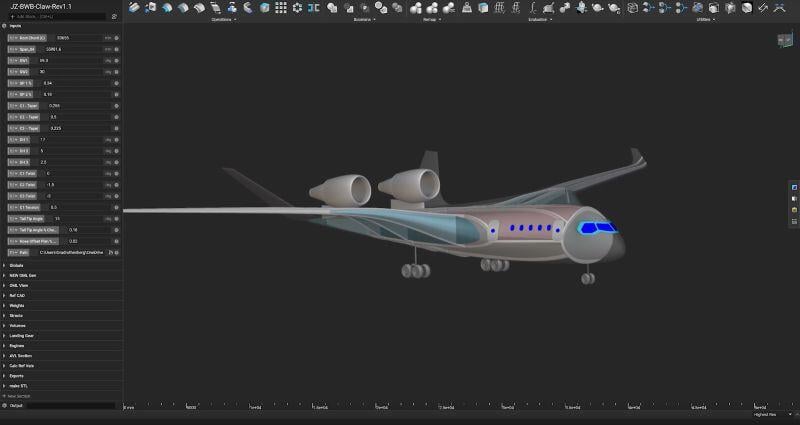800x425 pixels.
Task: Click the yellow icon on right edge panel
Action: pyautogui.click(x=794, y=210)
